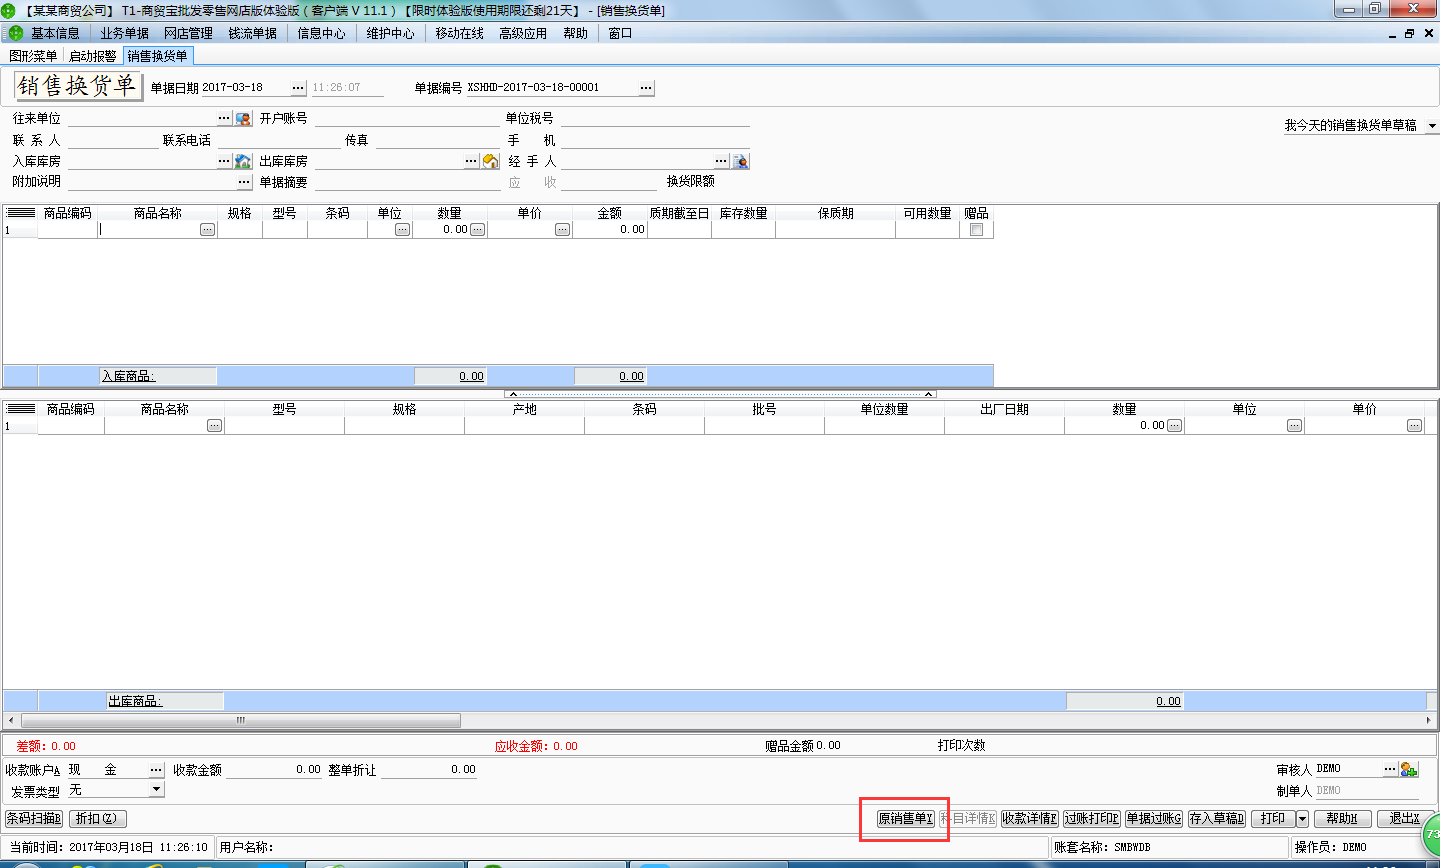
Task: Switch to the 启动报警 tab
Action: 92,56
